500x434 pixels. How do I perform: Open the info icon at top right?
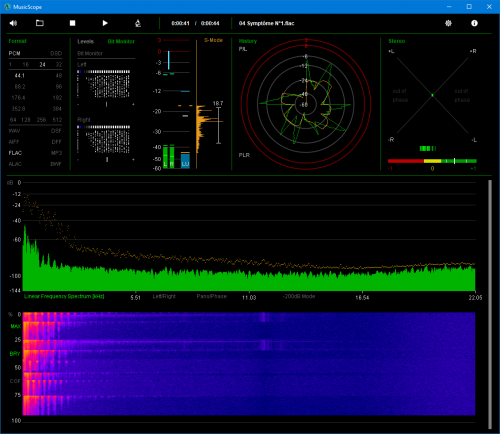(x=474, y=23)
